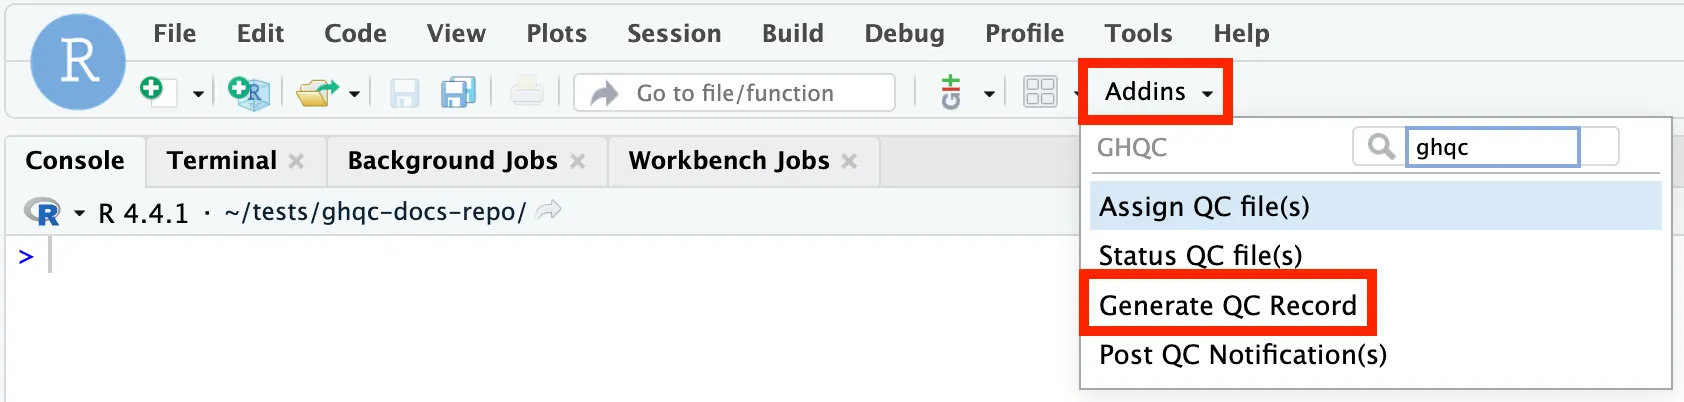1684x402 pixels.
Task: Click the version control Git icon
Action: (951, 93)
